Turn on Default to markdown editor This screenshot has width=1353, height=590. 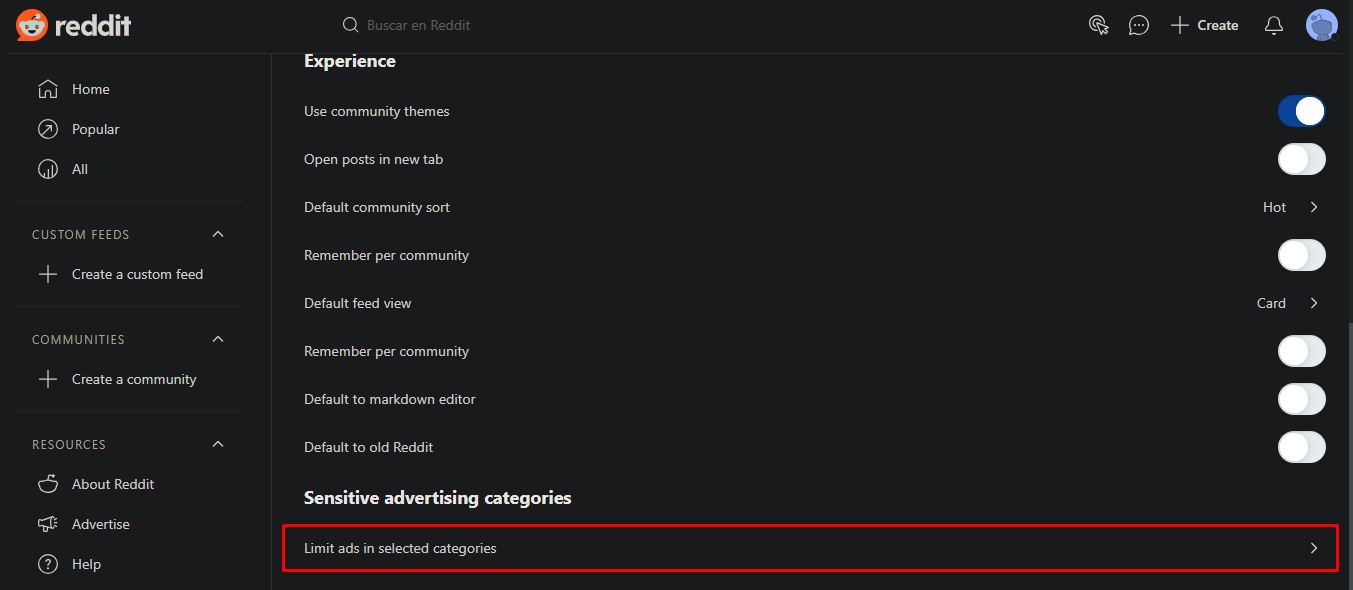tap(1301, 399)
